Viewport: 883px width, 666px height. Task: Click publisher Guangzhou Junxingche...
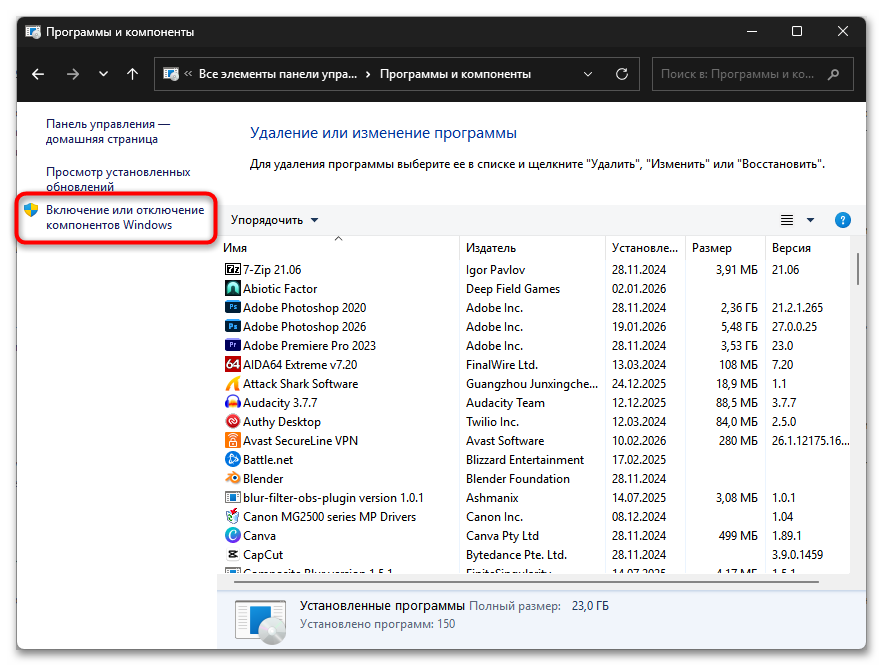[532, 383]
